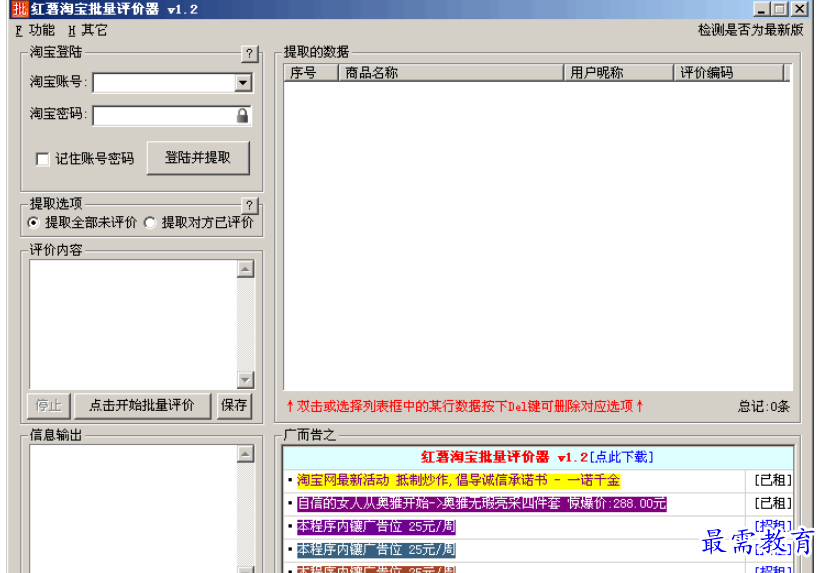Click the purple 本程序内镶广告位 25元/周 ad

pyautogui.click(x=376, y=527)
